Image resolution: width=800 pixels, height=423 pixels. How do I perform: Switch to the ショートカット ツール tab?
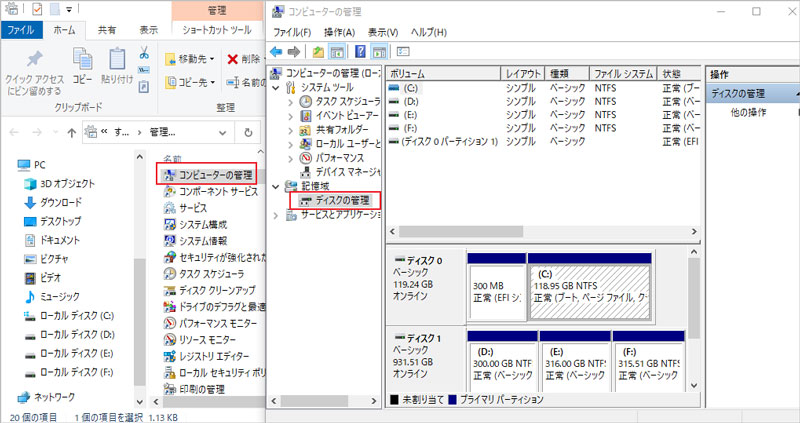217,30
